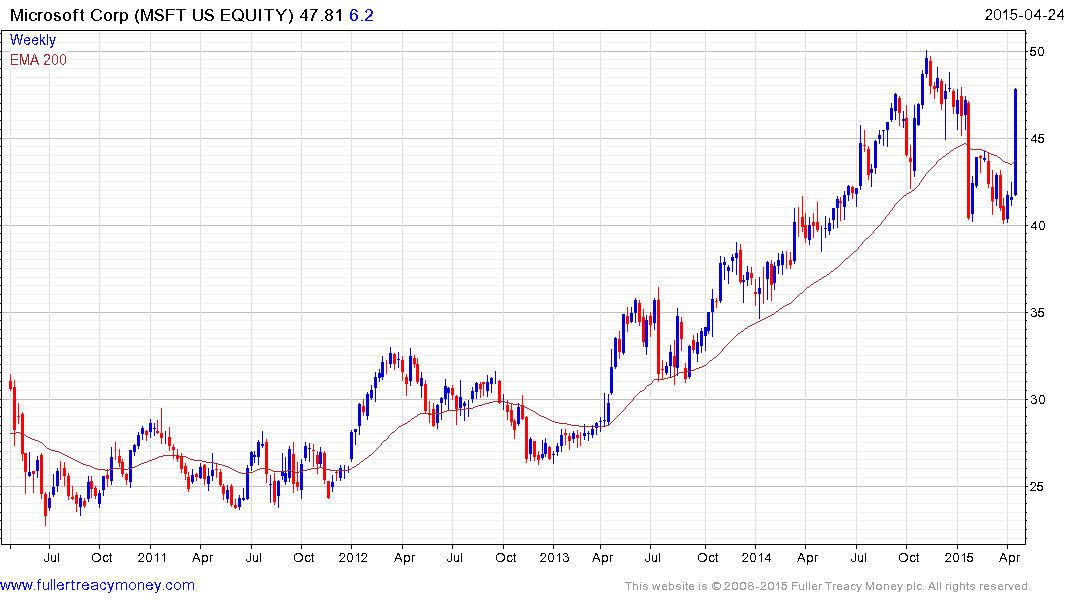Select the EMA 200 legend label
This screenshot has width=1075, height=600.
[x=39, y=59]
